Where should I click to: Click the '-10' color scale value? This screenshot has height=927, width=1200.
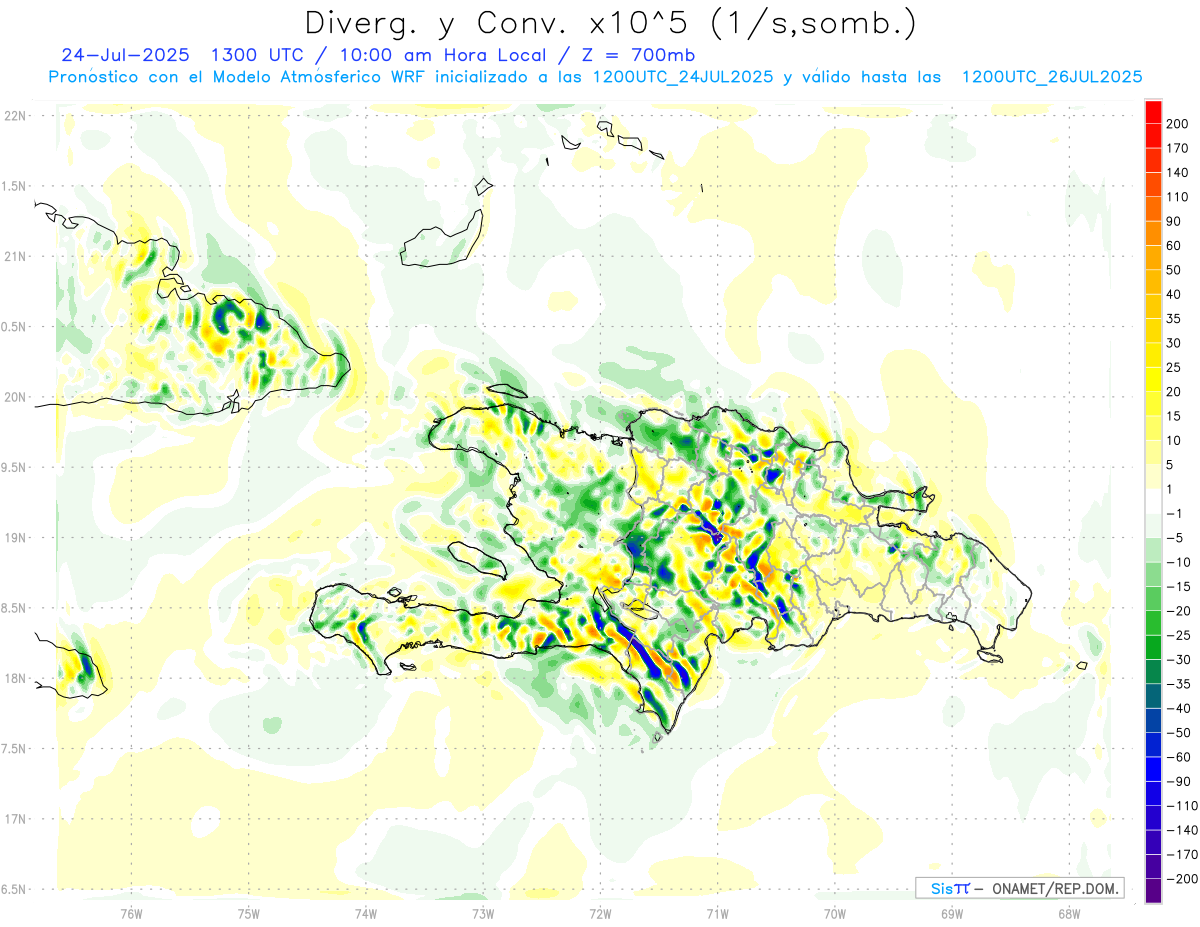click(x=1177, y=562)
